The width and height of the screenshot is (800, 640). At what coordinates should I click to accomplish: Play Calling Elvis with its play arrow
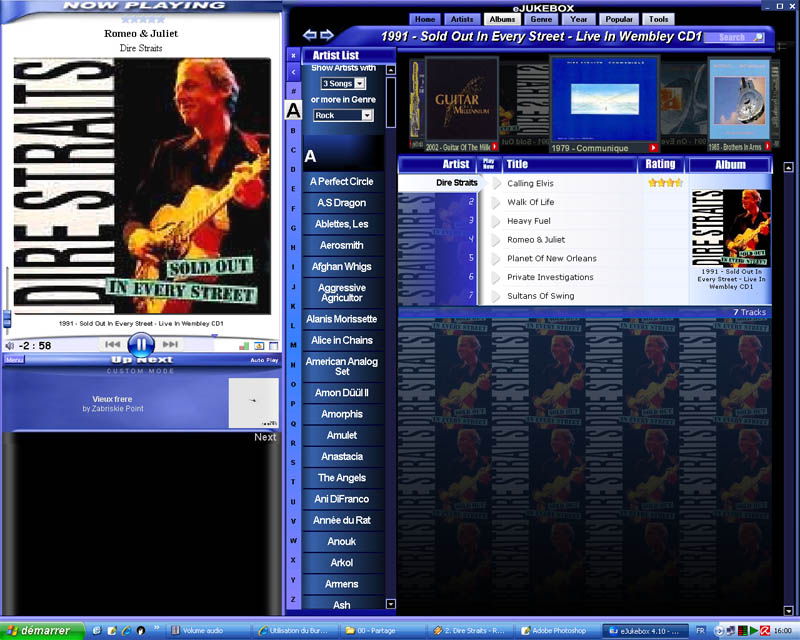tap(496, 183)
